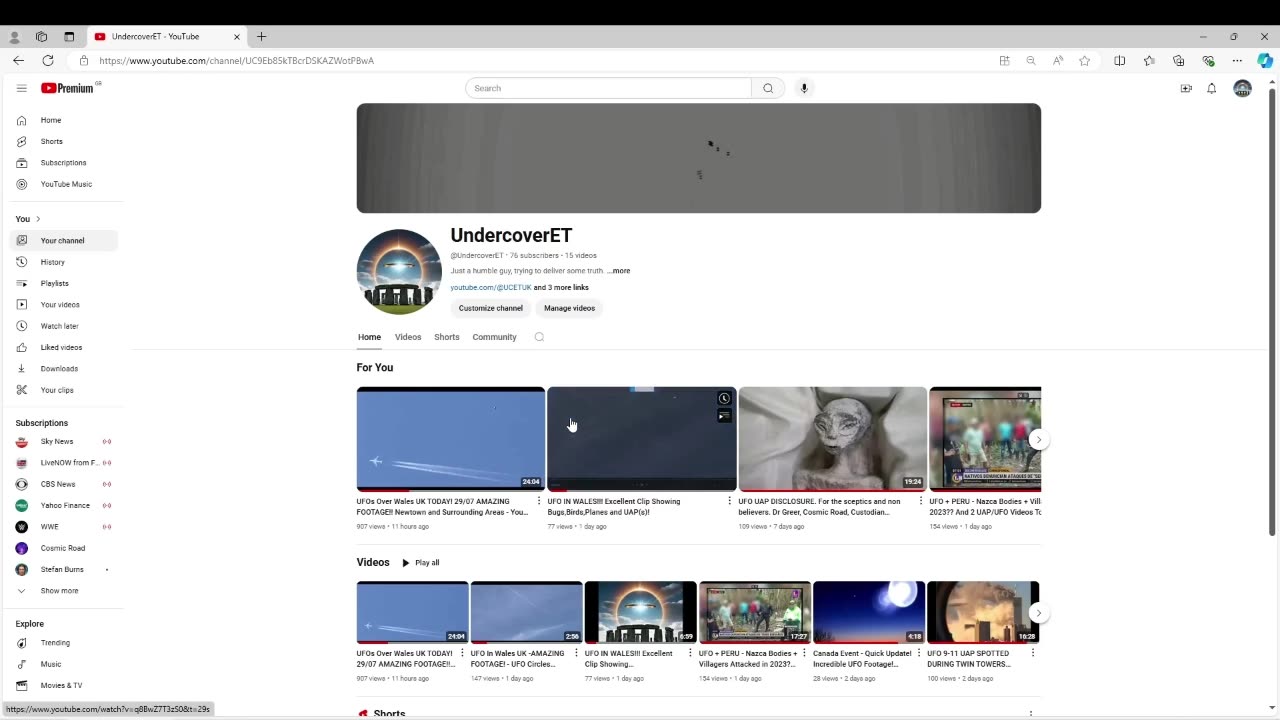
Task: Start voice search with the microphone icon
Action: click(x=804, y=88)
